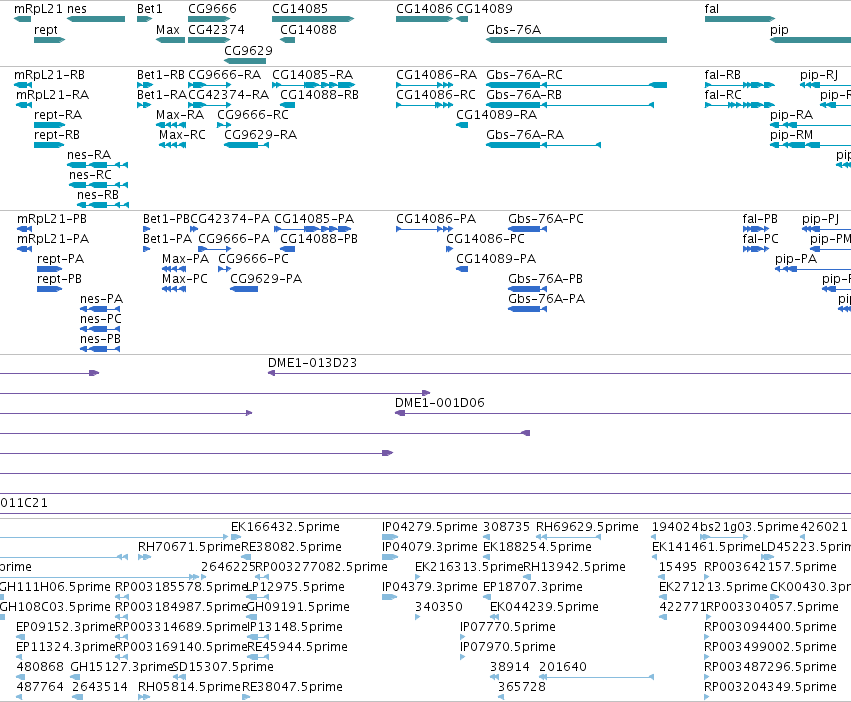Select EST label 201640

pyautogui.click(x=563, y=667)
